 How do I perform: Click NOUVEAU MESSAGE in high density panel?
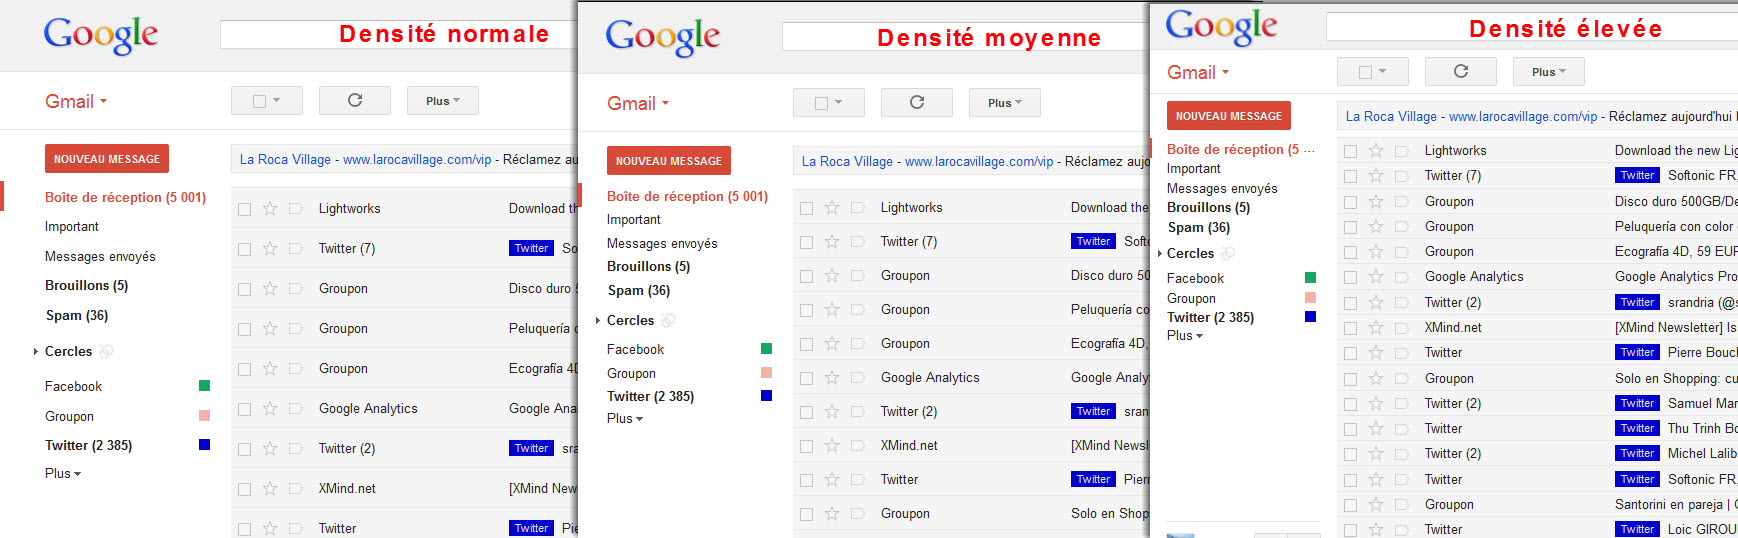[x=1229, y=115]
